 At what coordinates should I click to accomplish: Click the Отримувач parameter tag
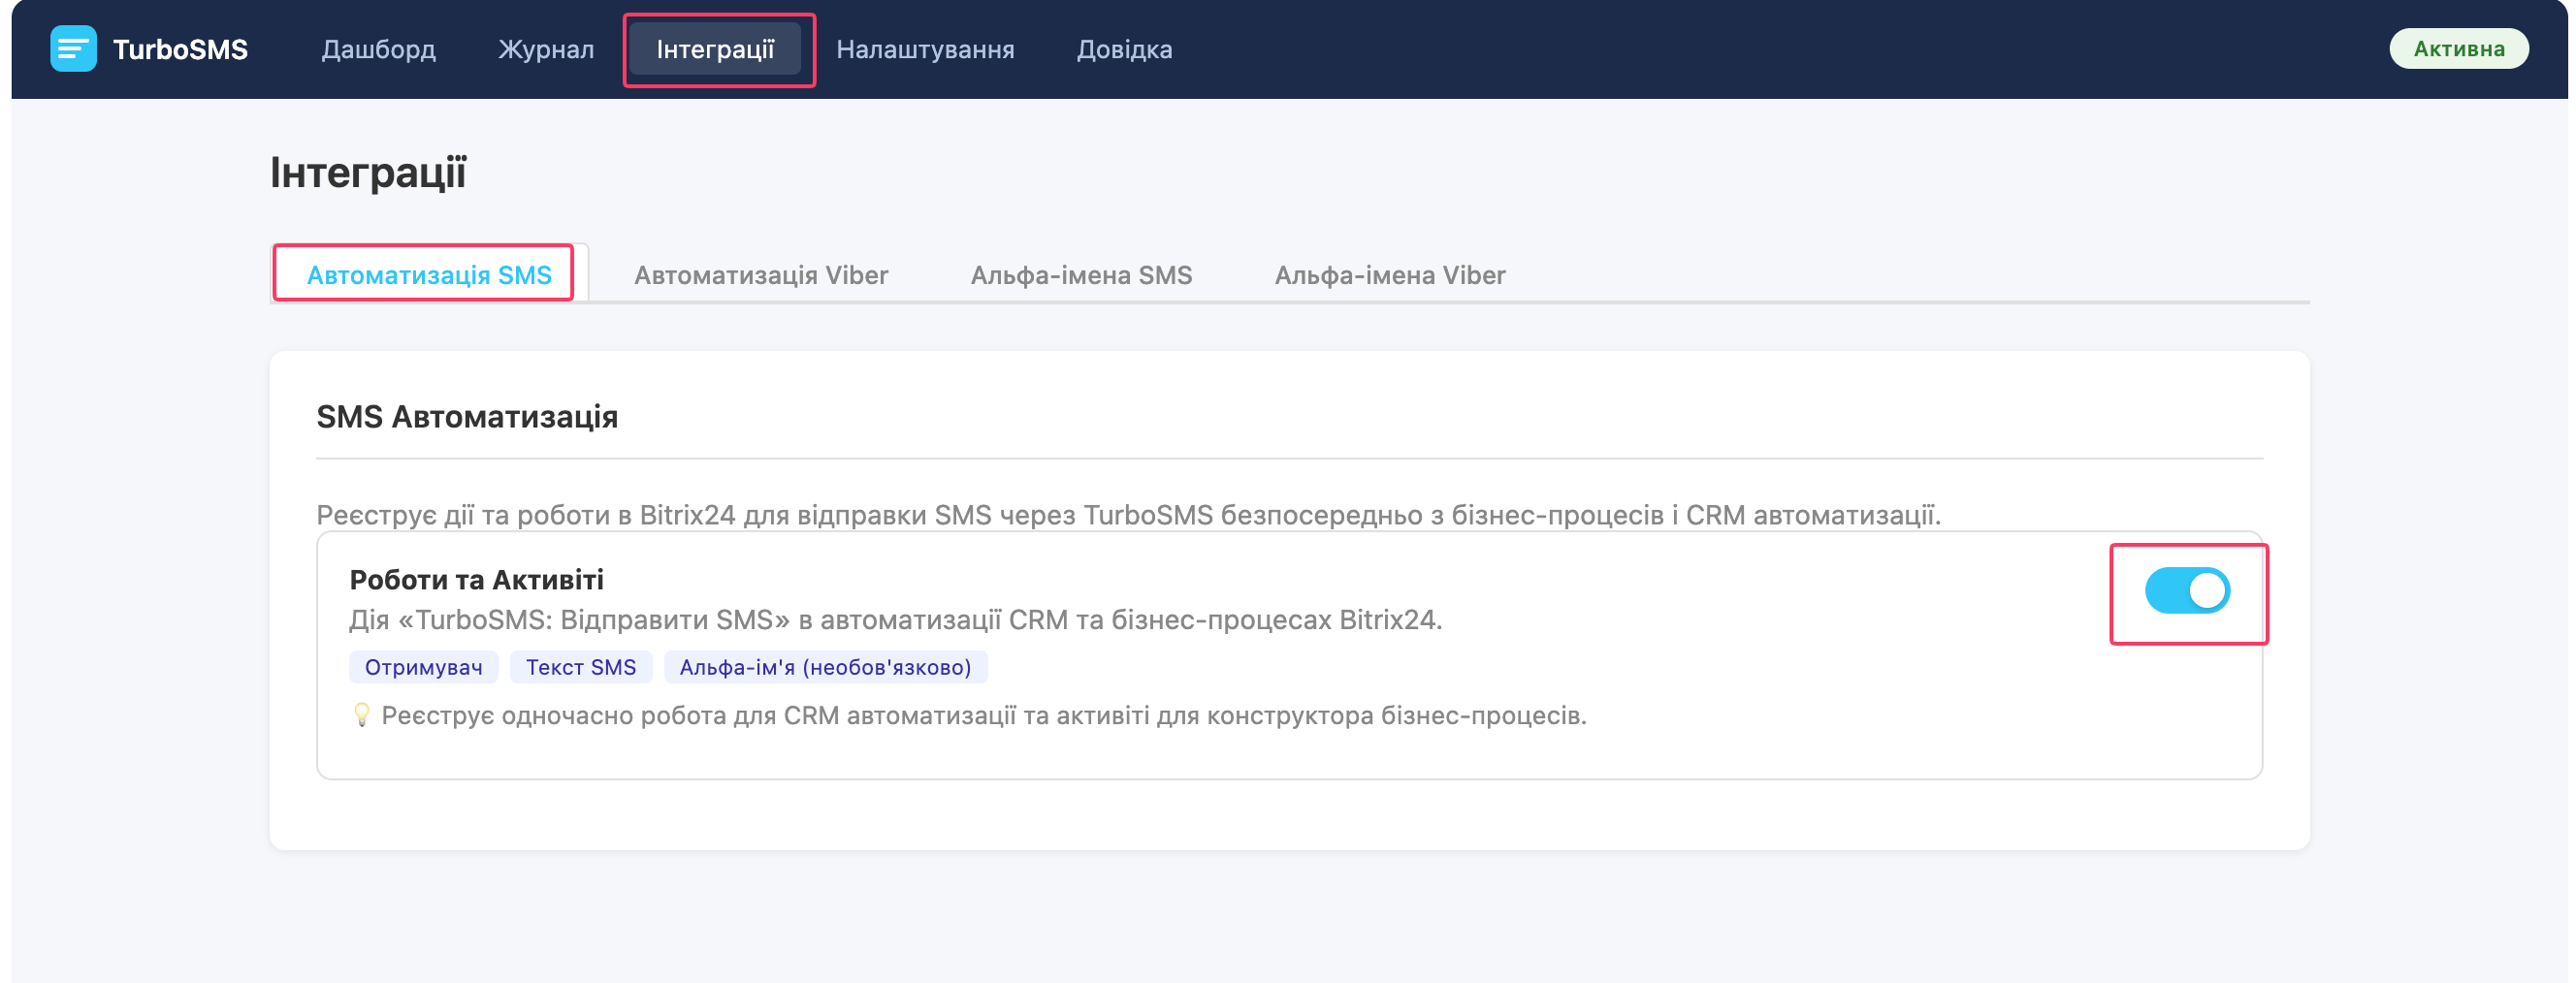[x=423, y=667]
